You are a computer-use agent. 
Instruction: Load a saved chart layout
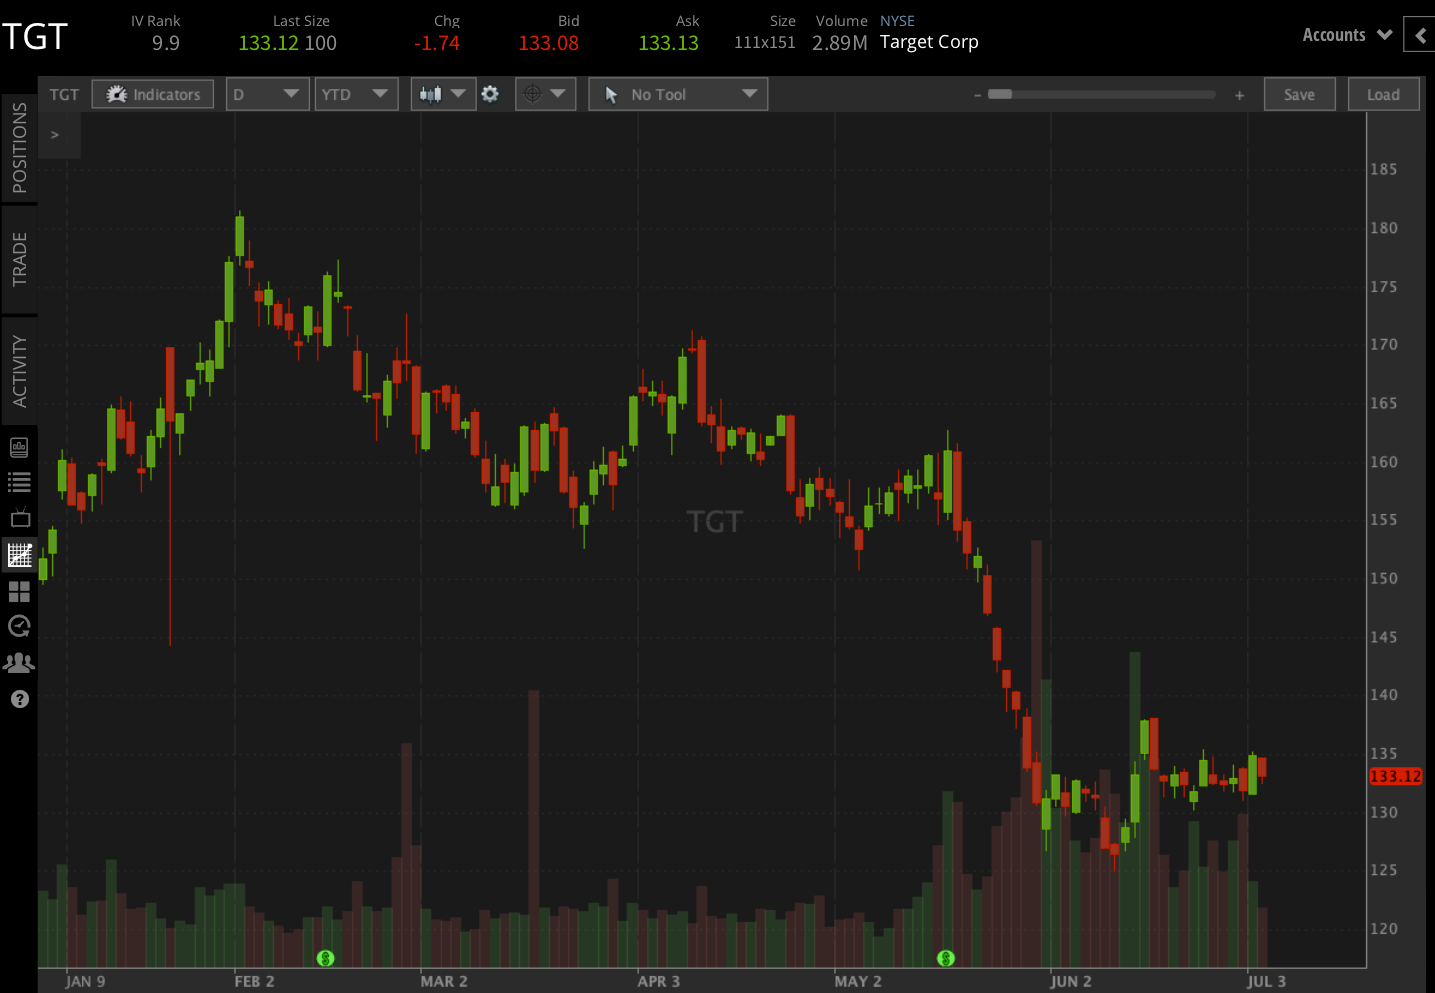pyautogui.click(x=1383, y=93)
